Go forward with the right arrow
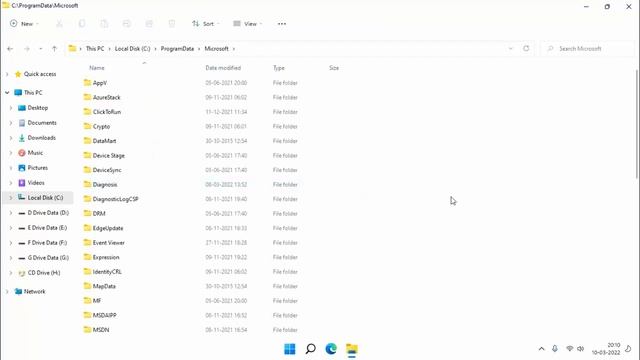Screen dimensions: 640x360 click(x=27, y=49)
